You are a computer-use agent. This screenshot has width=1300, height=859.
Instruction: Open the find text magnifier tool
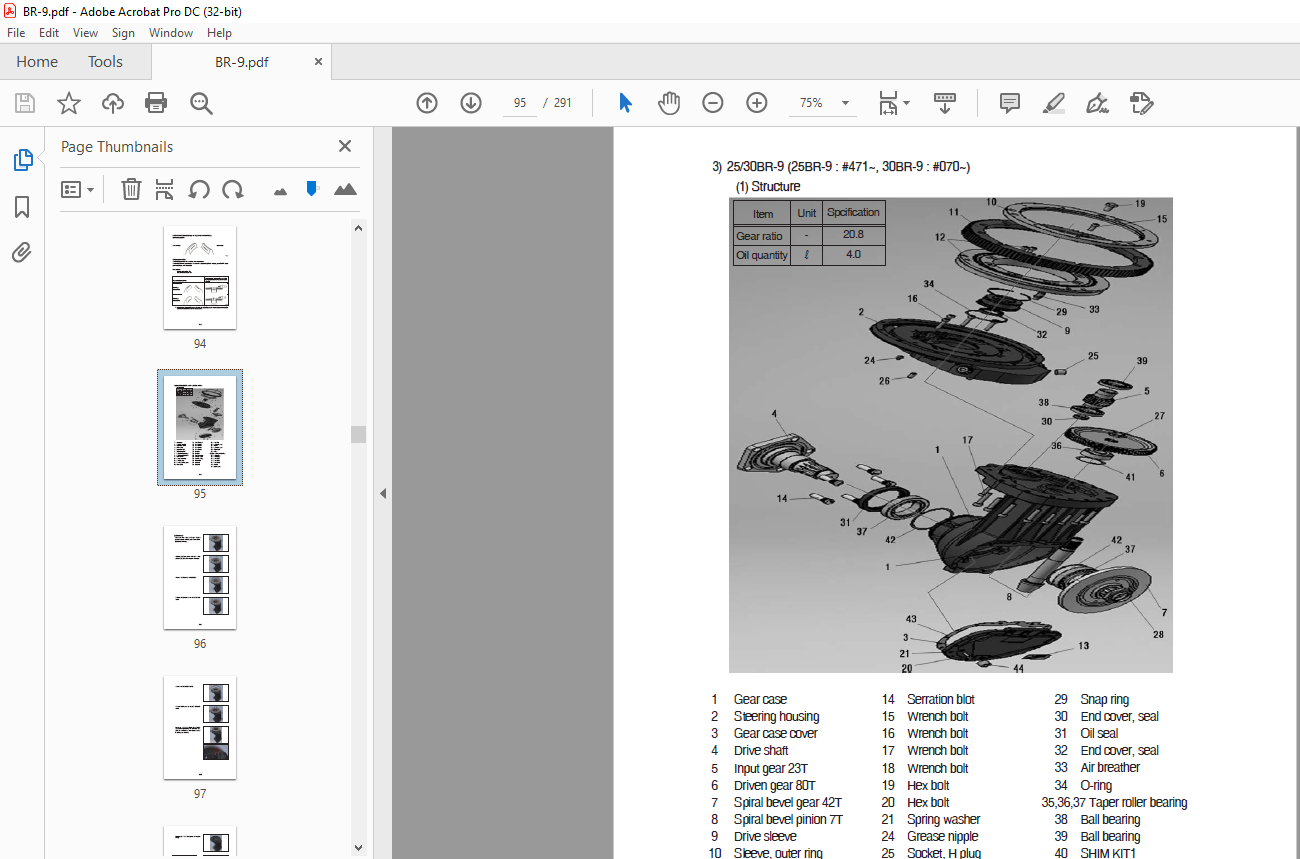201,103
